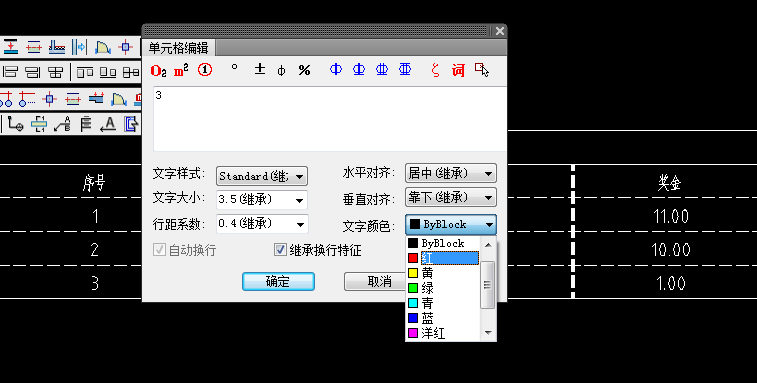Insert the black diameter φ symbol

pyautogui.click(x=281, y=71)
